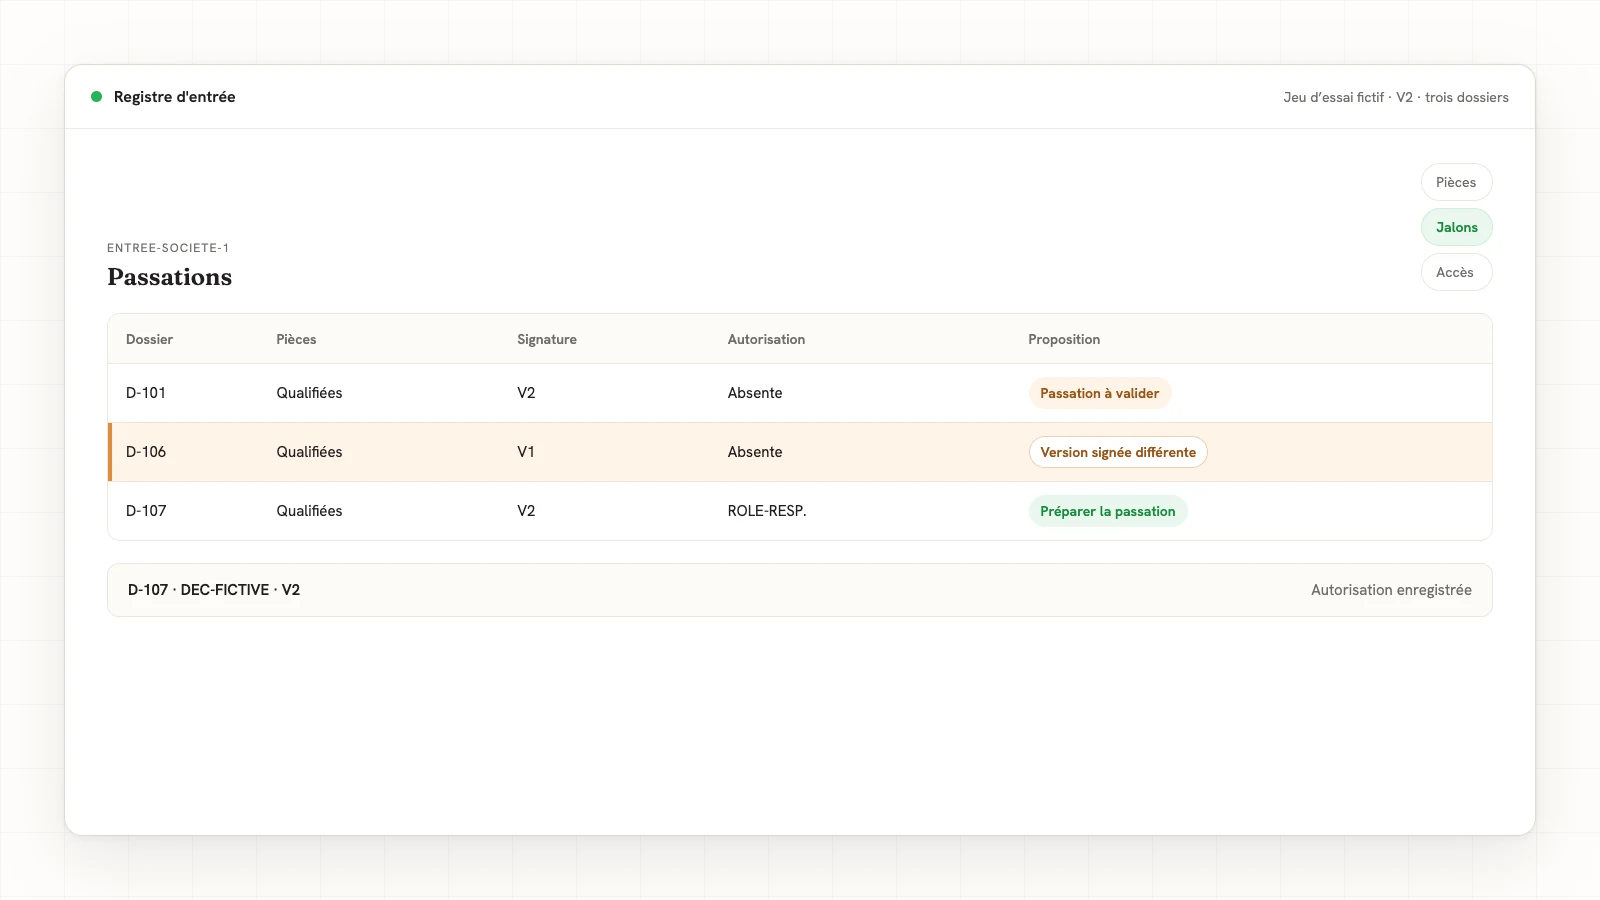Click Préparer la passation for D-107
1600x900 pixels.
pyautogui.click(x=1107, y=511)
